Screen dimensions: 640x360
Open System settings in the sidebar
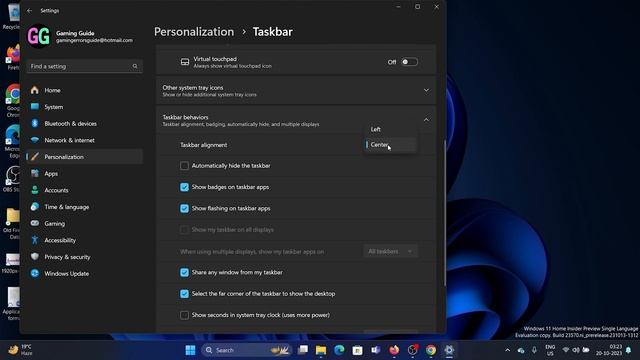point(84,107)
